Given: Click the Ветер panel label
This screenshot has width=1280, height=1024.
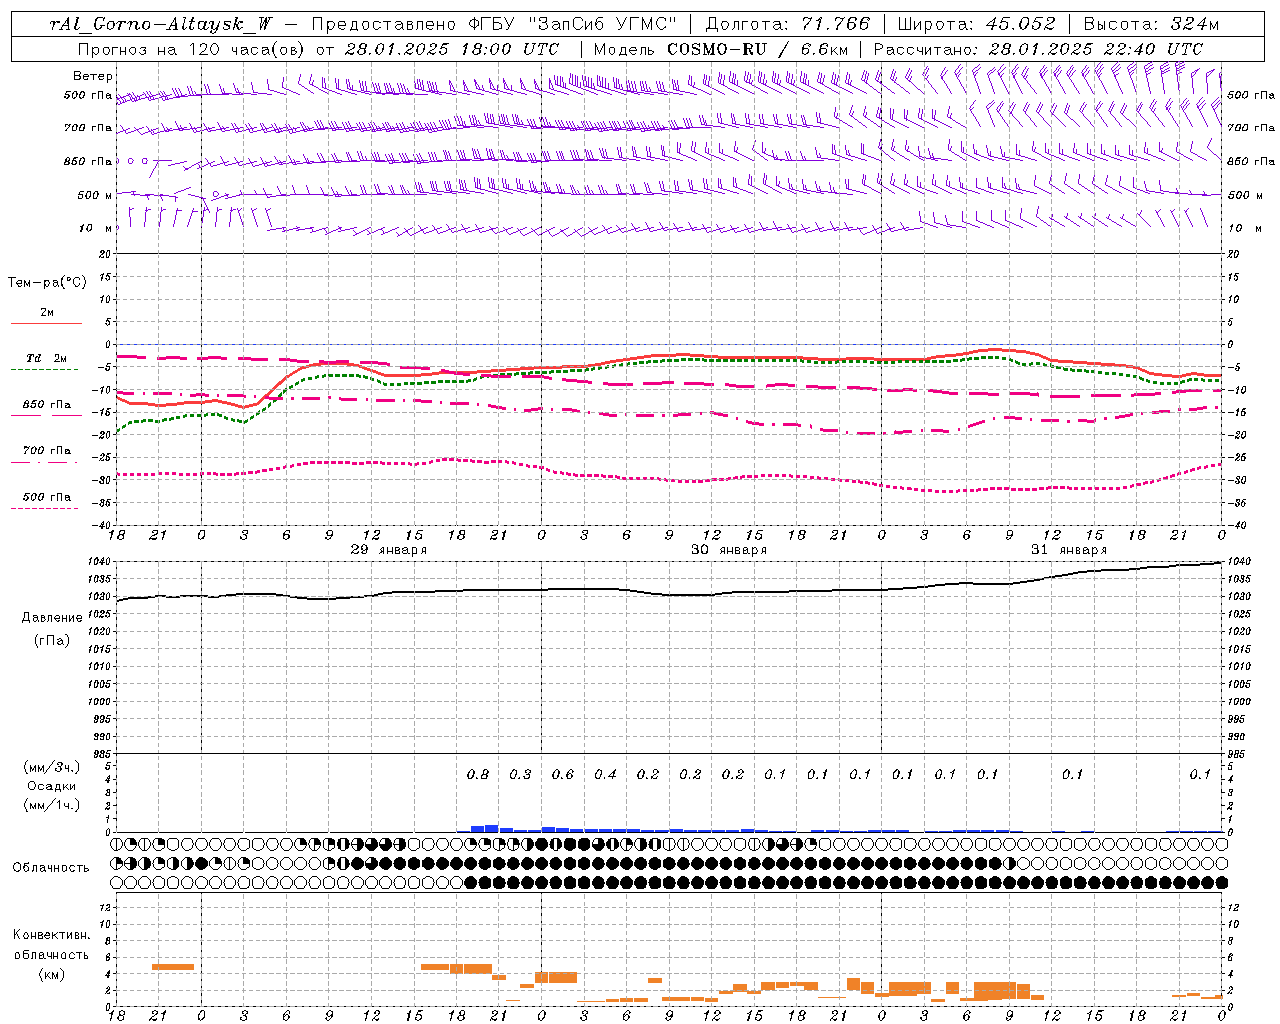Looking at the screenshot, I should [x=93, y=76].
